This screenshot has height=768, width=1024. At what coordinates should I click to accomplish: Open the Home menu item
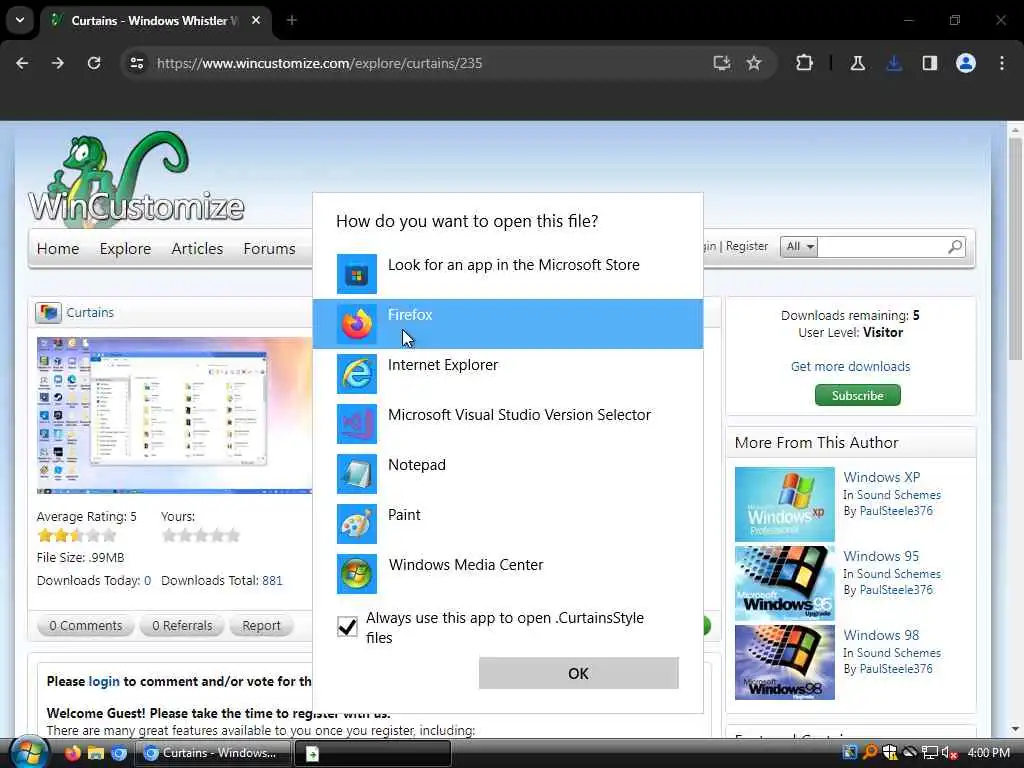(x=58, y=249)
